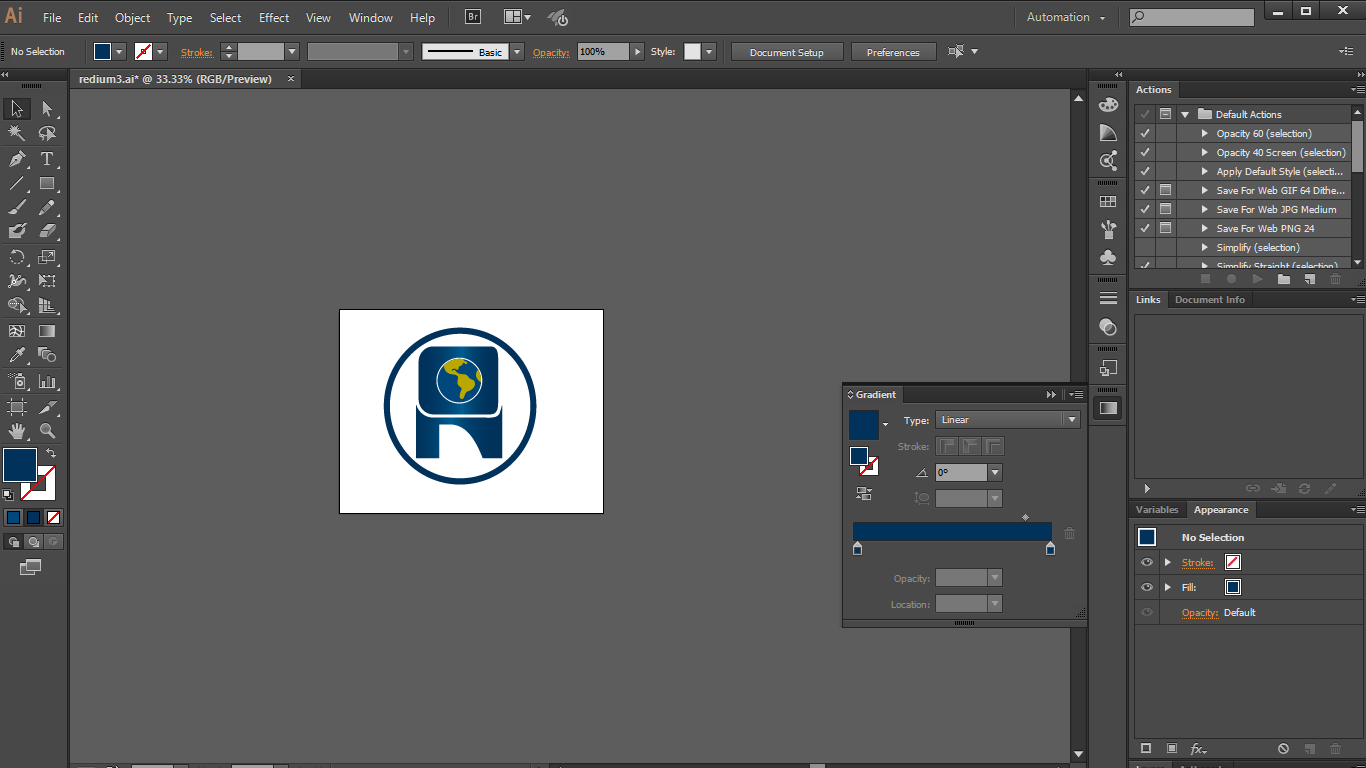Screen dimensions: 1366x768
Task: Click the Go to Bridge button
Action: coord(473,17)
